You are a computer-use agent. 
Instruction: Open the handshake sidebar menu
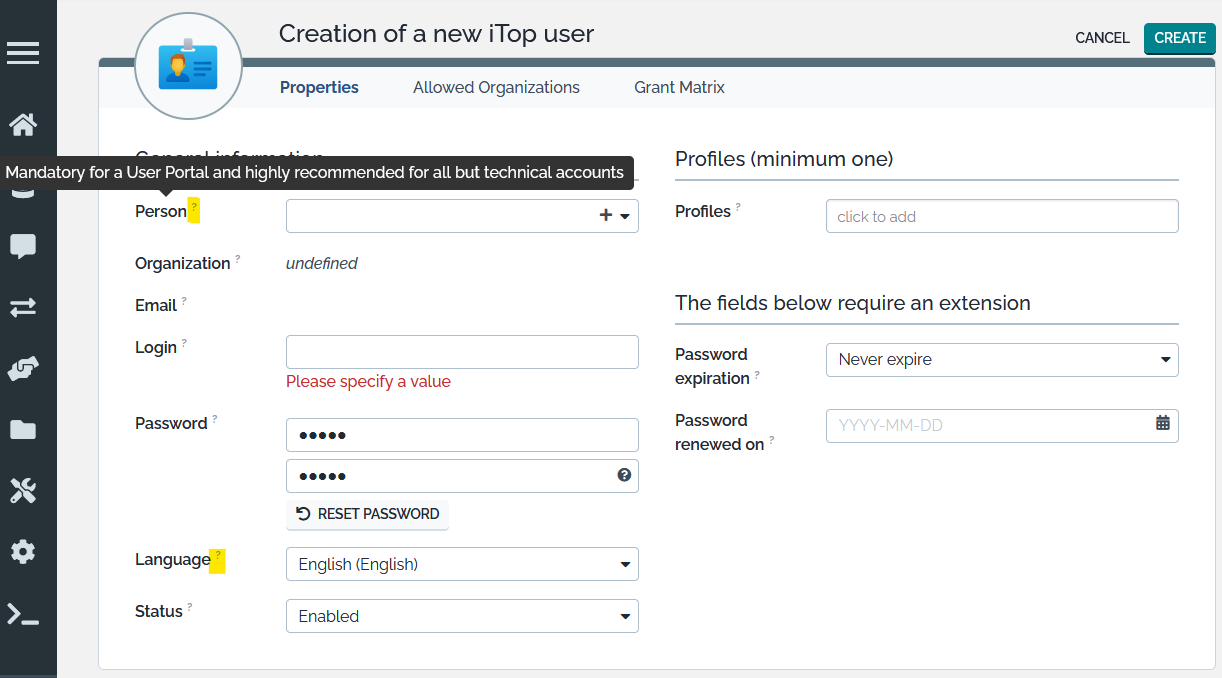(23, 369)
